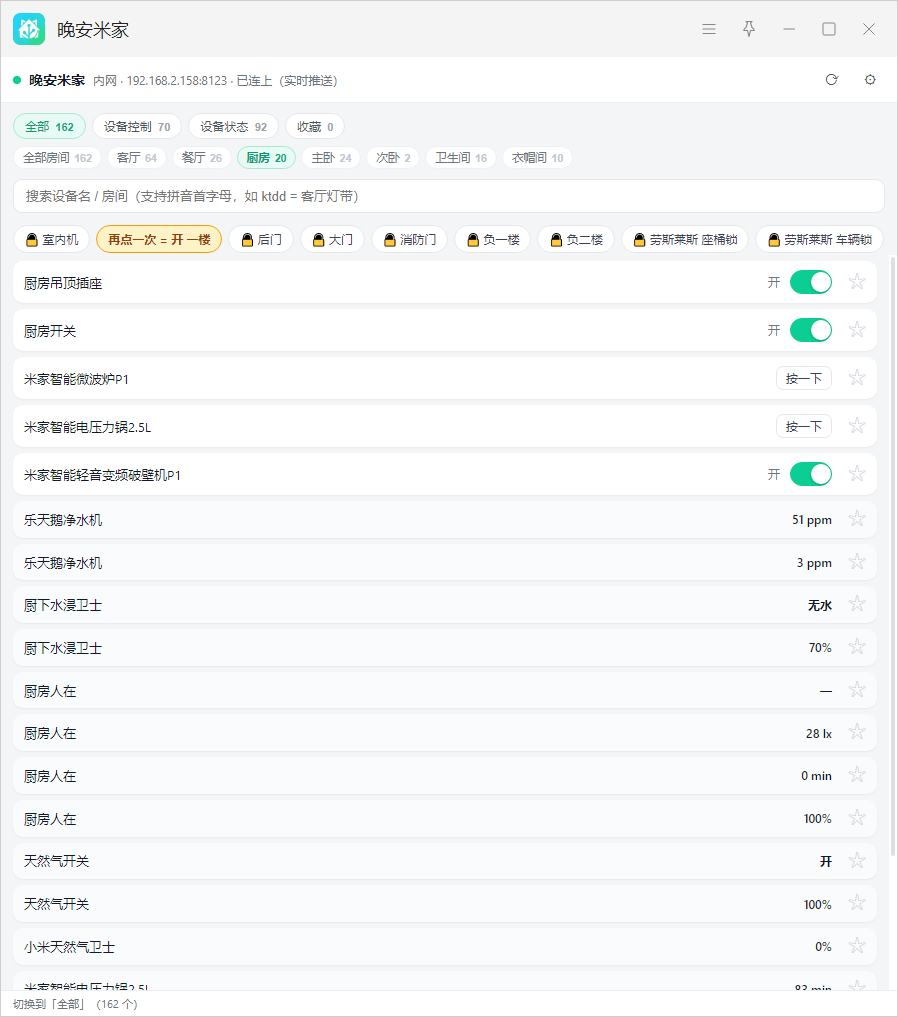Turn off the 厨房吊顶插座 switch

pyautogui.click(x=810, y=282)
